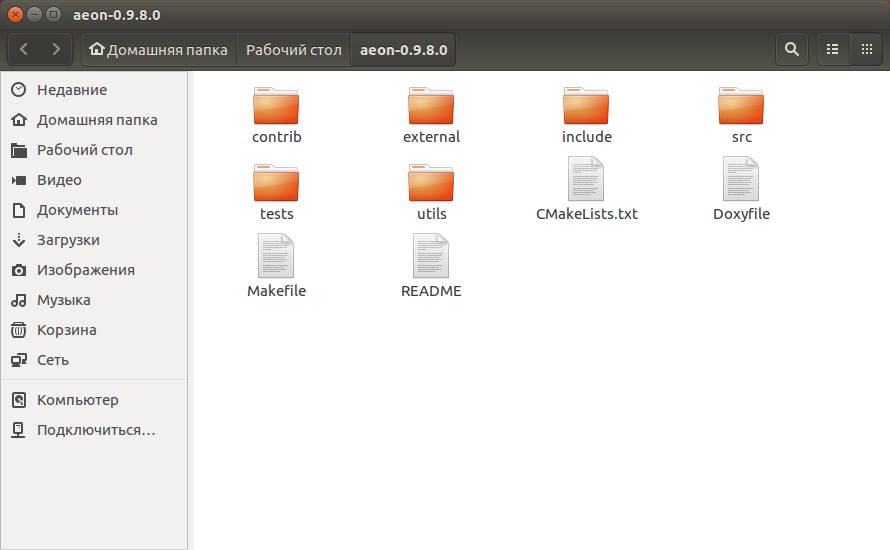Open Сеть in the sidebar
The height and width of the screenshot is (550, 890).
point(94,360)
